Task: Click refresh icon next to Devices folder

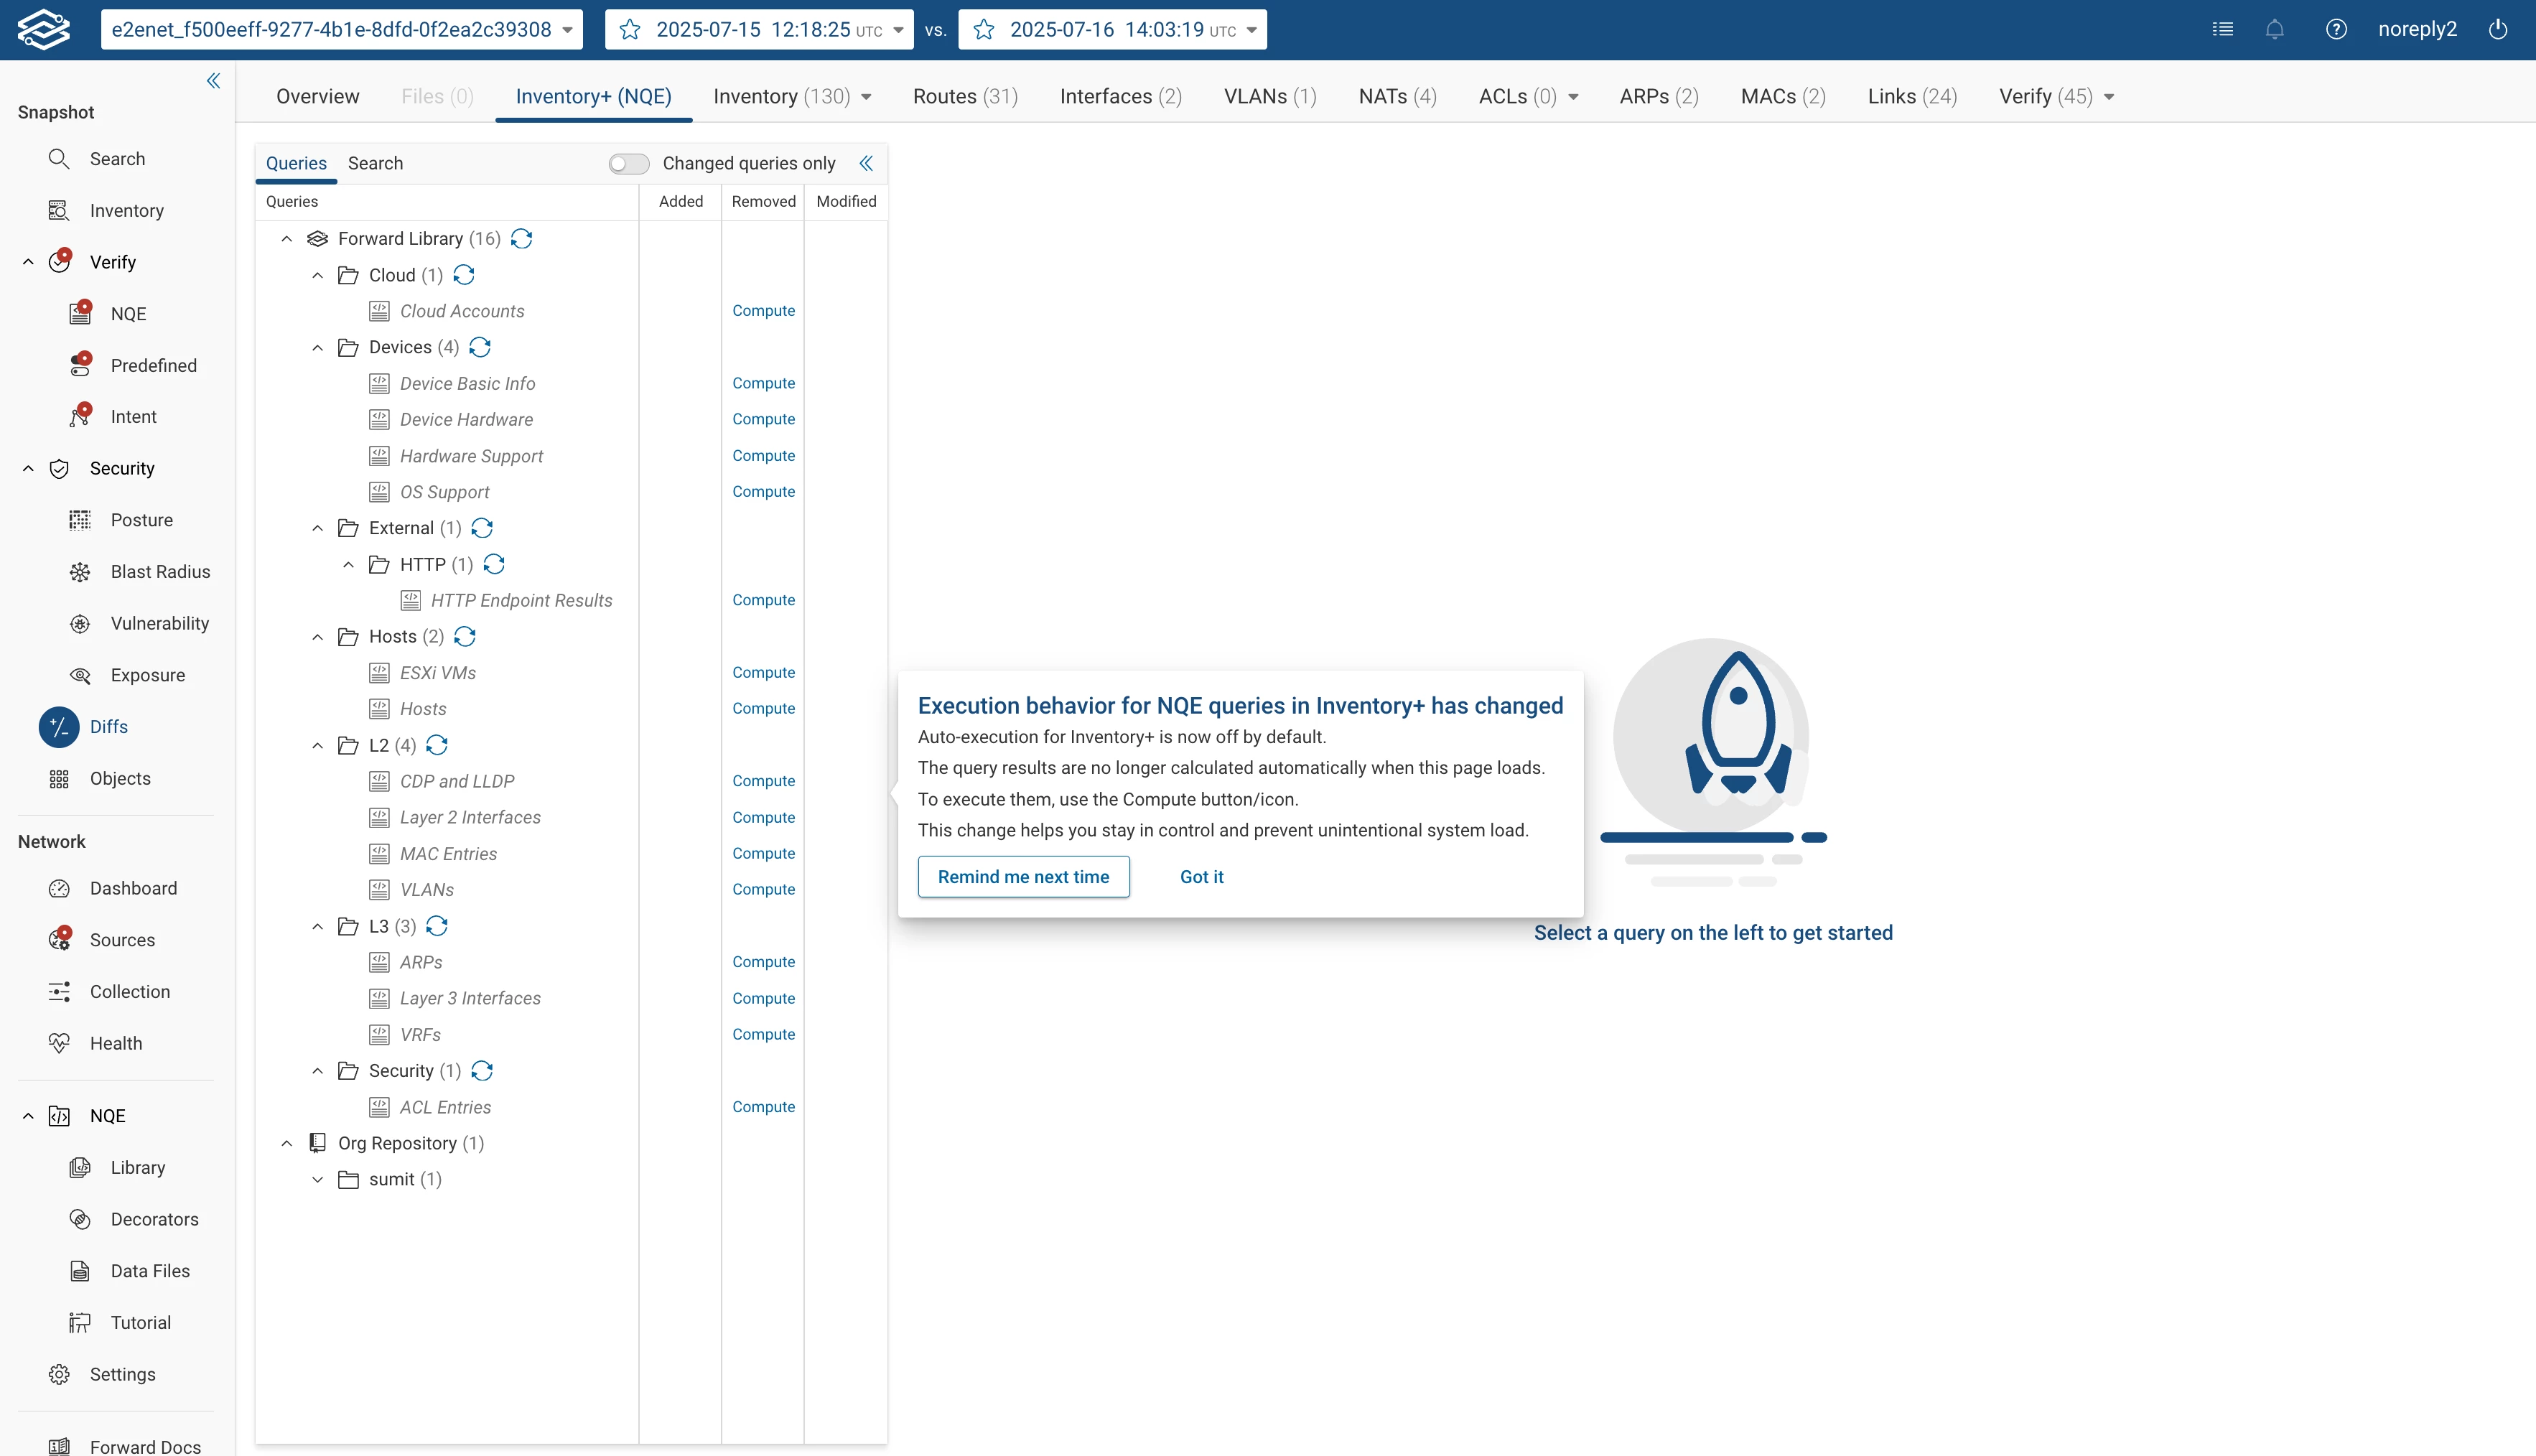Action: coord(480,347)
